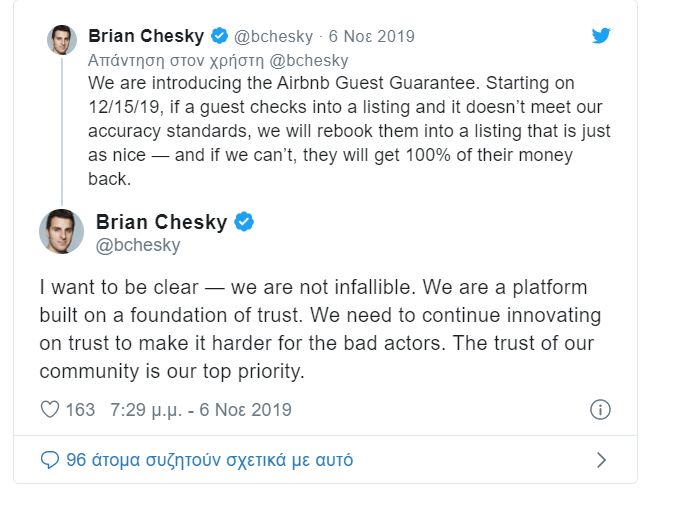Click main tweet text about trust
The height and width of the screenshot is (518, 676).
[320, 329]
